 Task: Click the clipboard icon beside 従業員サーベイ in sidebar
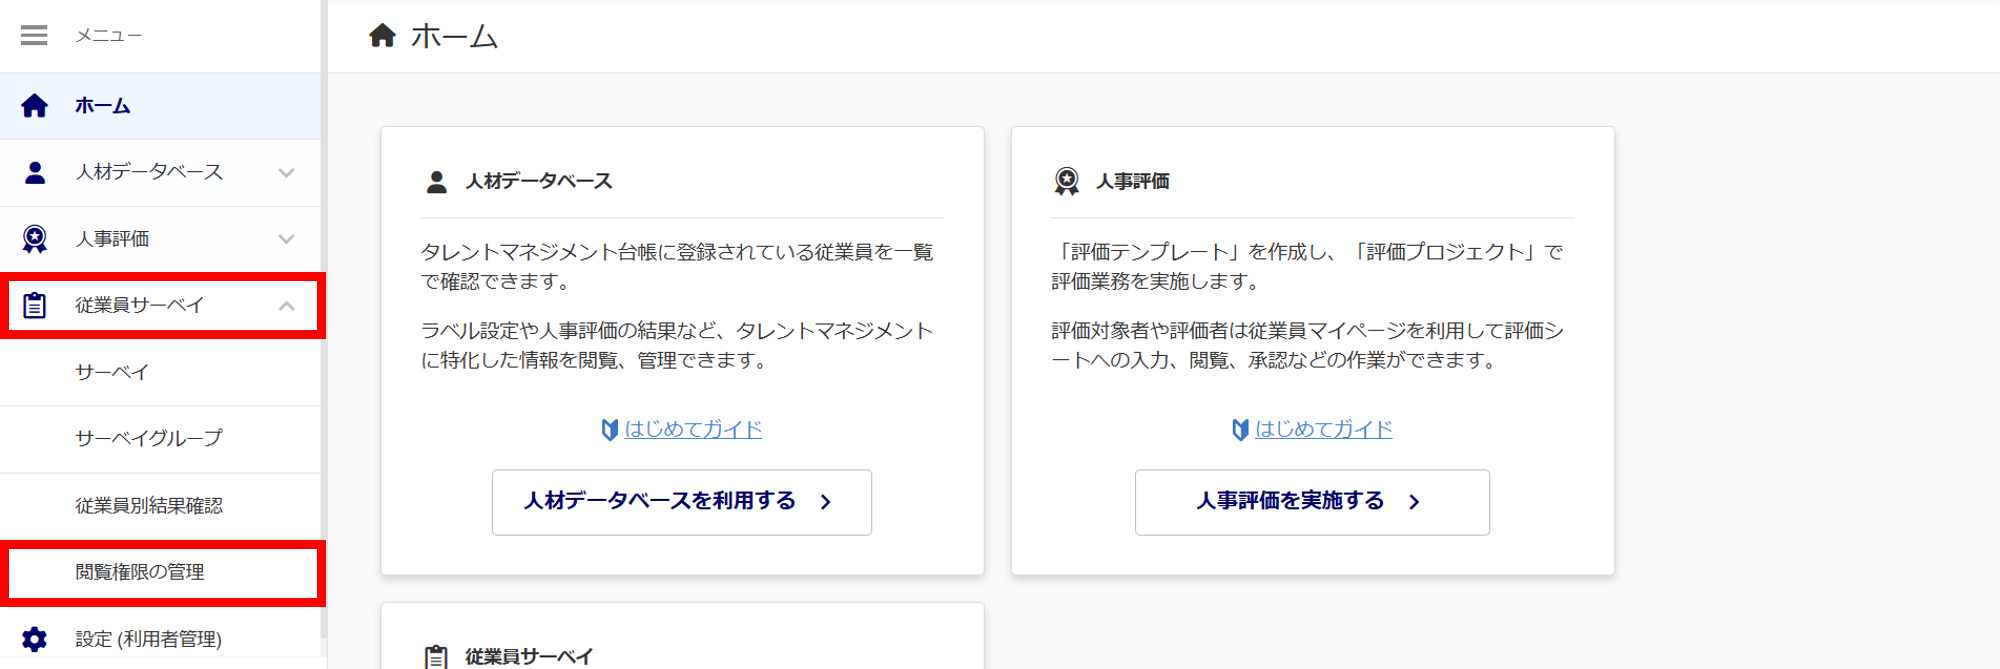(34, 305)
